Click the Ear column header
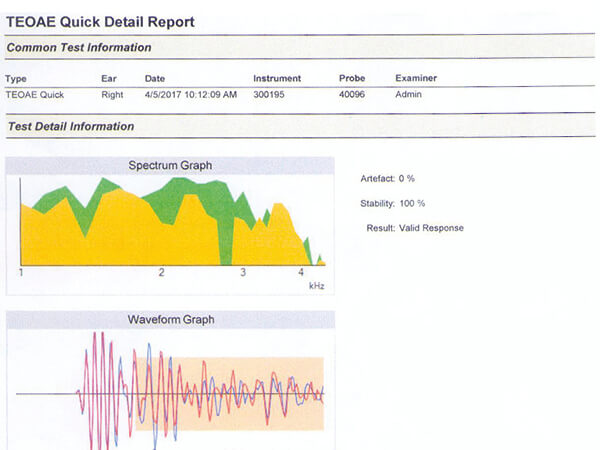Image resolution: width=600 pixels, height=450 pixels. click(109, 78)
